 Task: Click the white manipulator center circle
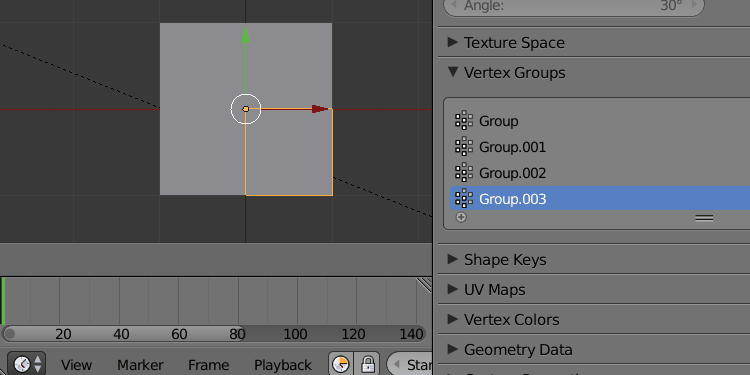point(245,109)
